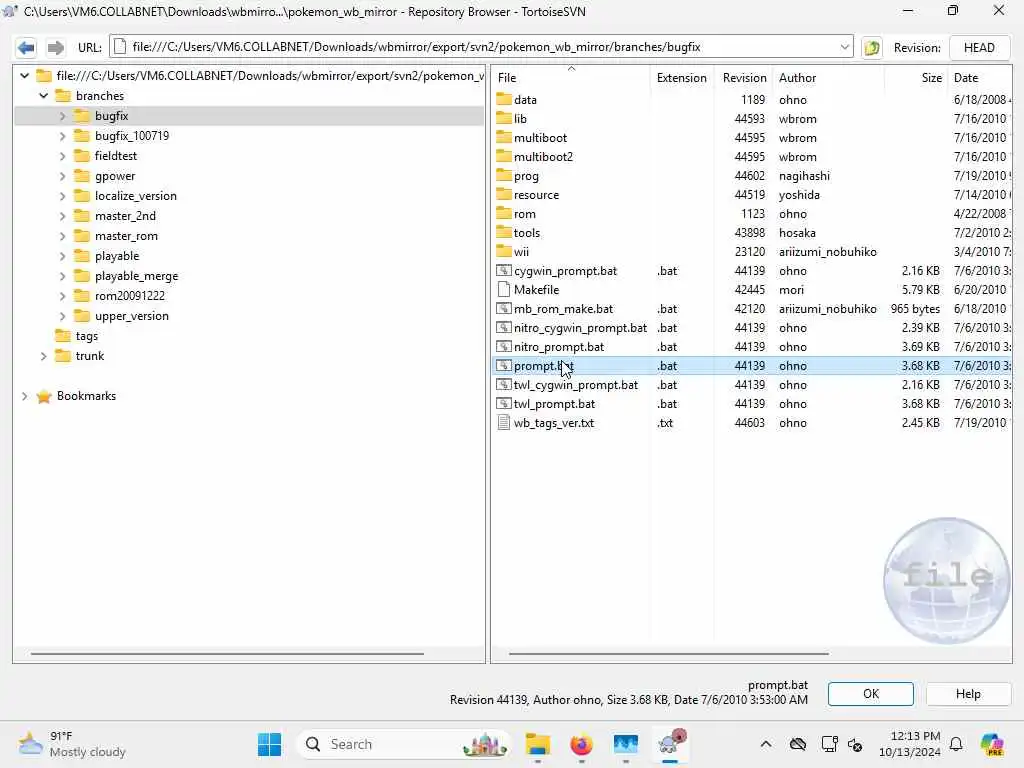Show hidden system tray icons
Screen dimensions: 1024x768
(x=765, y=744)
